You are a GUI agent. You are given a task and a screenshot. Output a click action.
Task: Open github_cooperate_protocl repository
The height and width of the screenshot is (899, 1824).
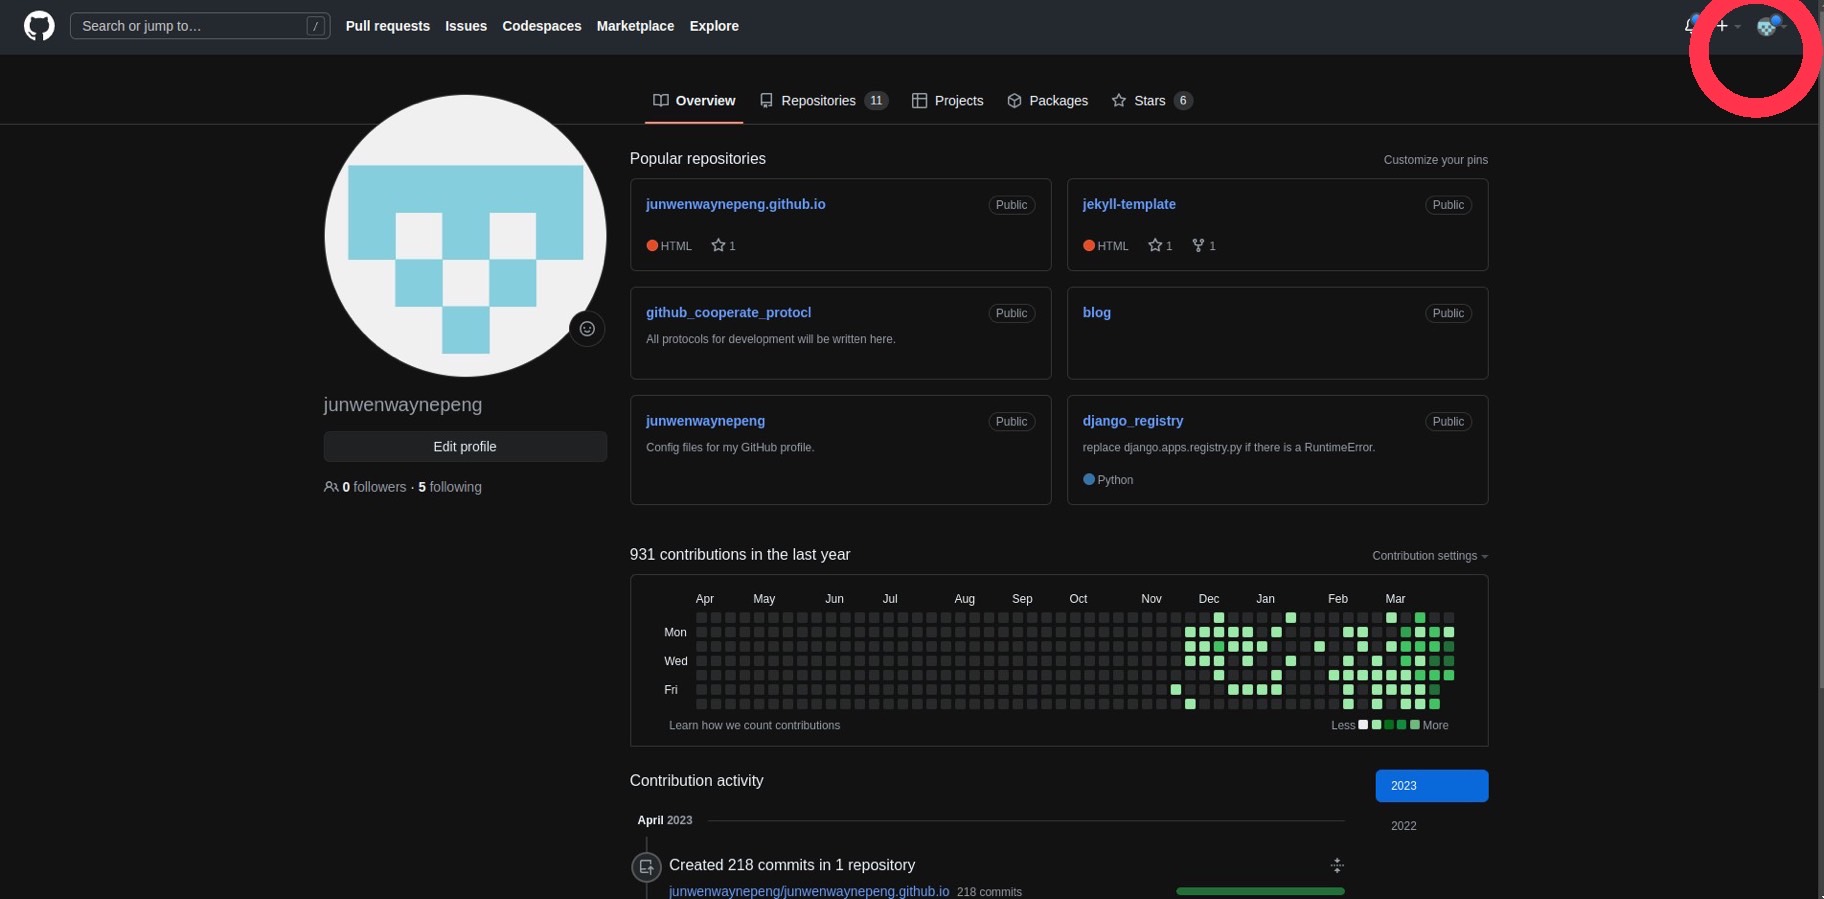[729, 313]
